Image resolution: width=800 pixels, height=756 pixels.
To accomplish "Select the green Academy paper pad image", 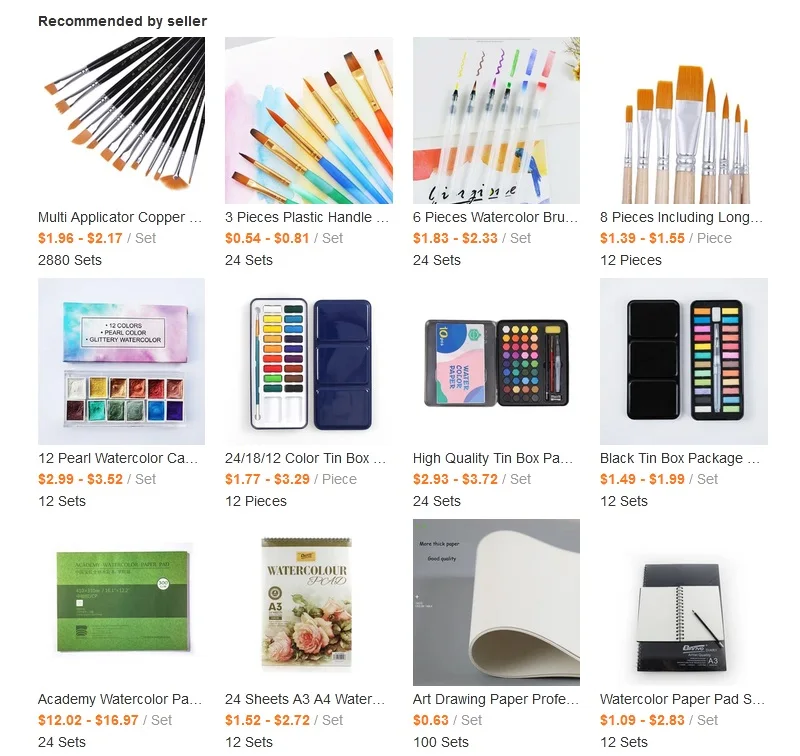I will (121, 602).
